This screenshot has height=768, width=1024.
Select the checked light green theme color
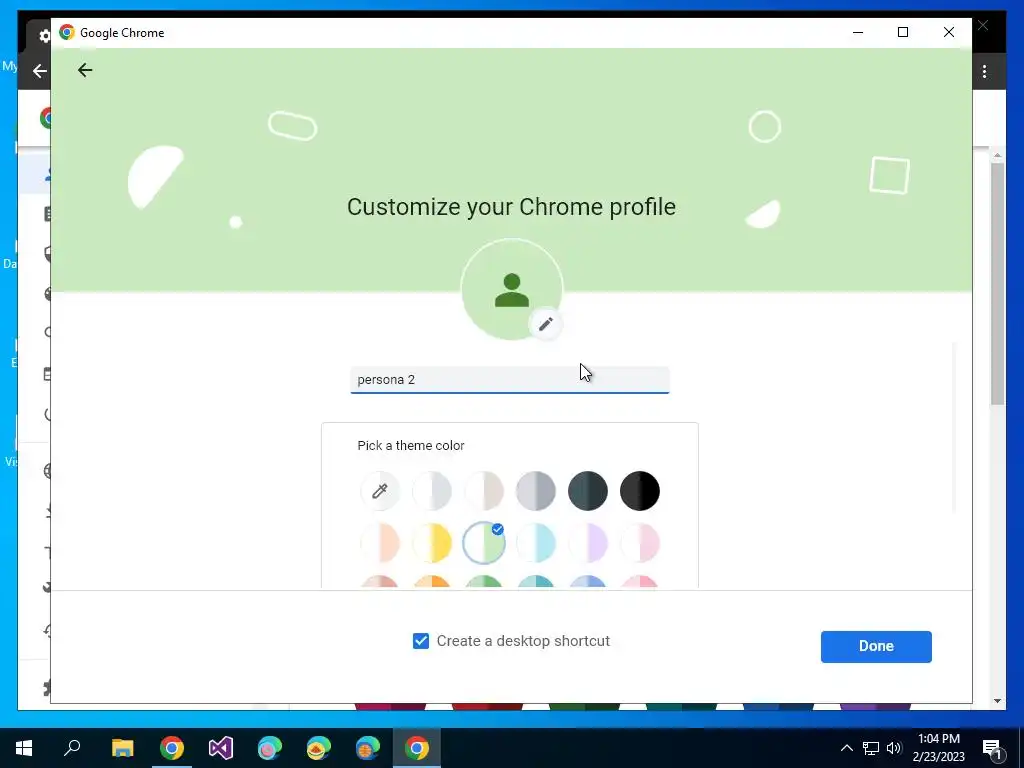point(484,543)
